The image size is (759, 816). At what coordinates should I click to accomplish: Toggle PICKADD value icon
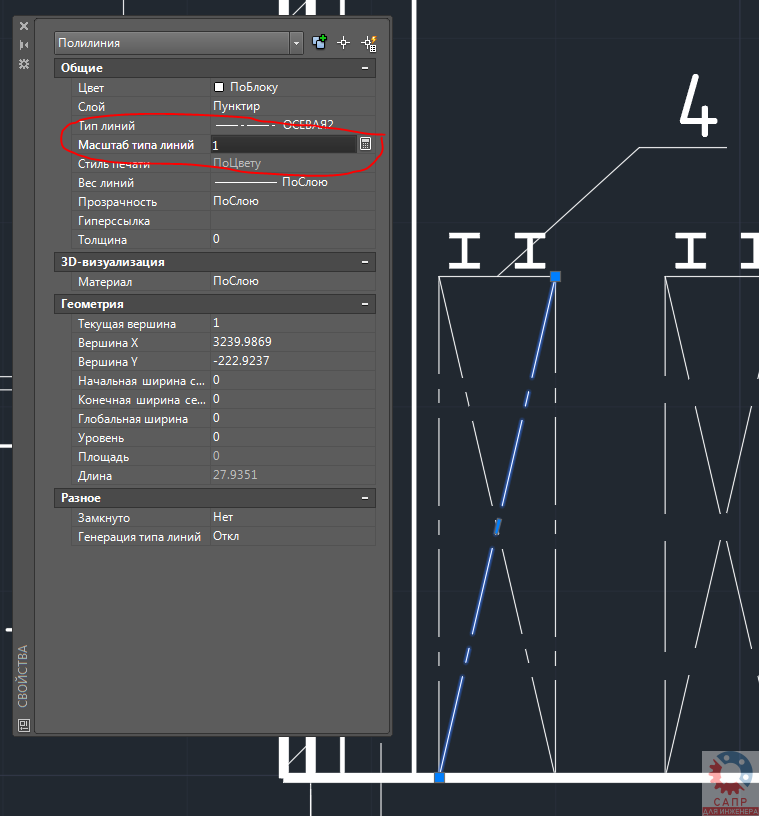coord(320,43)
